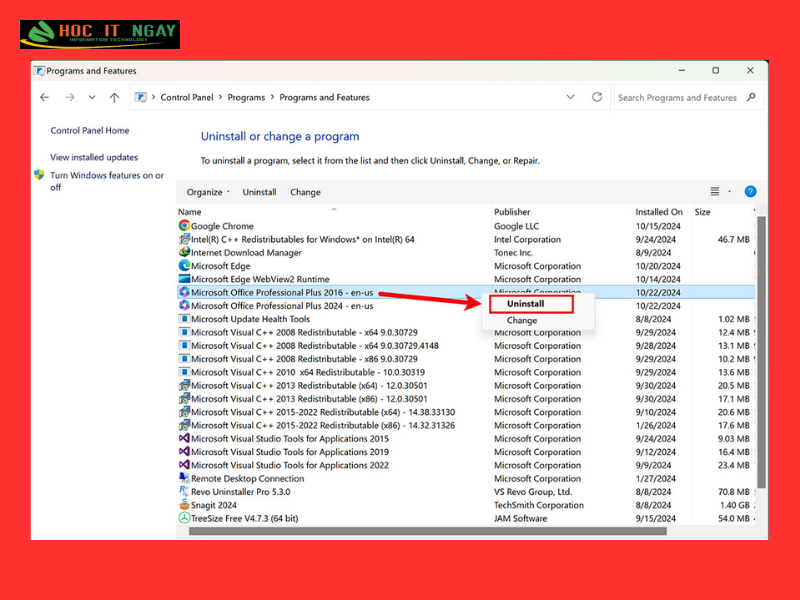The width and height of the screenshot is (800, 600).
Task: Click the Visual Studio Tools 2015 icon
Action: (x=184, y=438)
